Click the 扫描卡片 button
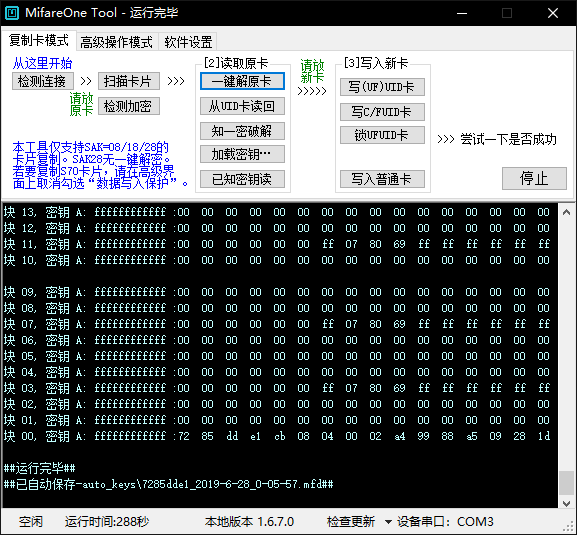This screenshot has height=535, width=577. [128, 81]
